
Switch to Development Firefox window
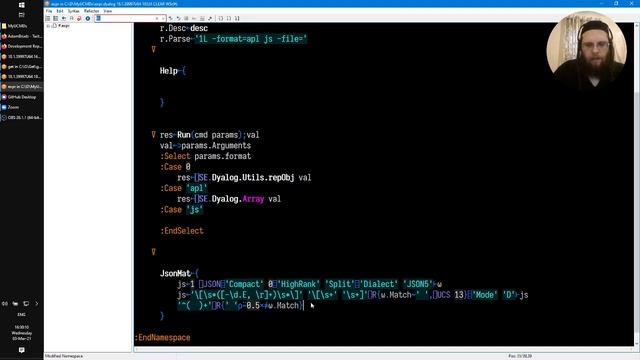click(x=22, y=47)
